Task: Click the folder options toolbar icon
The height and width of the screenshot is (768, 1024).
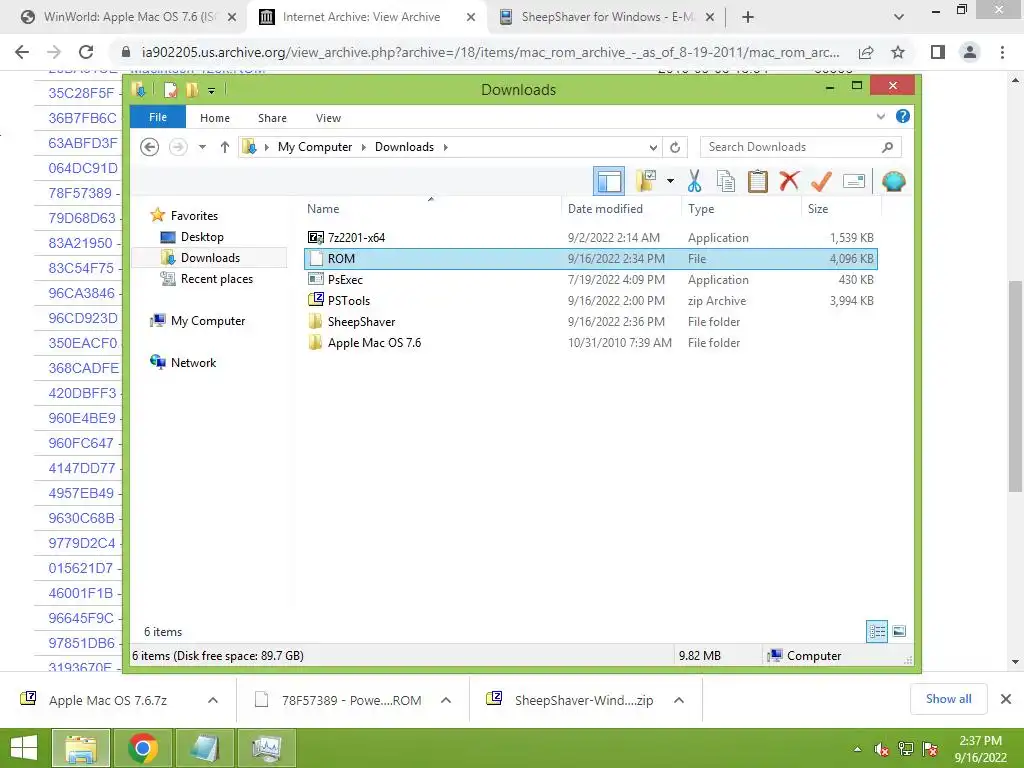Action: coord(646,181)
